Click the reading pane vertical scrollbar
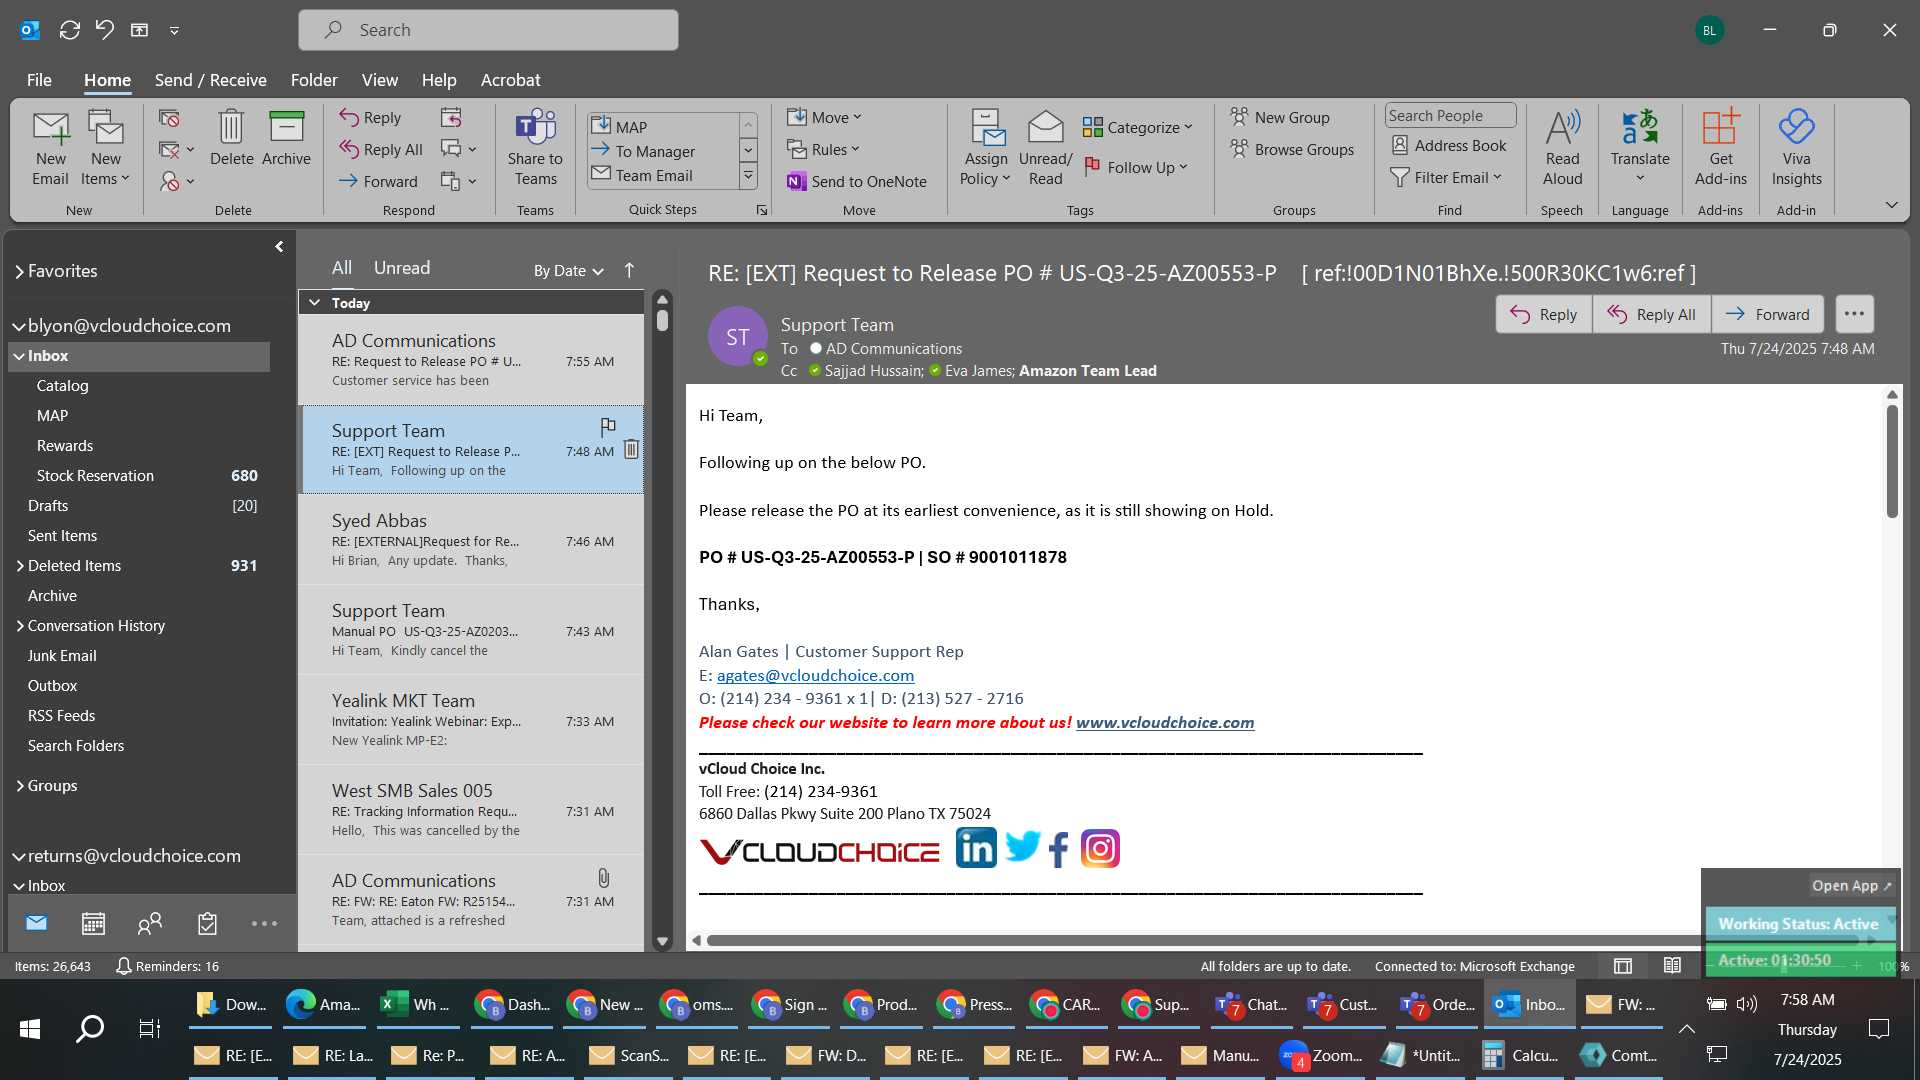This screenshot has width=1920, height=1080. pos(1892,462)
